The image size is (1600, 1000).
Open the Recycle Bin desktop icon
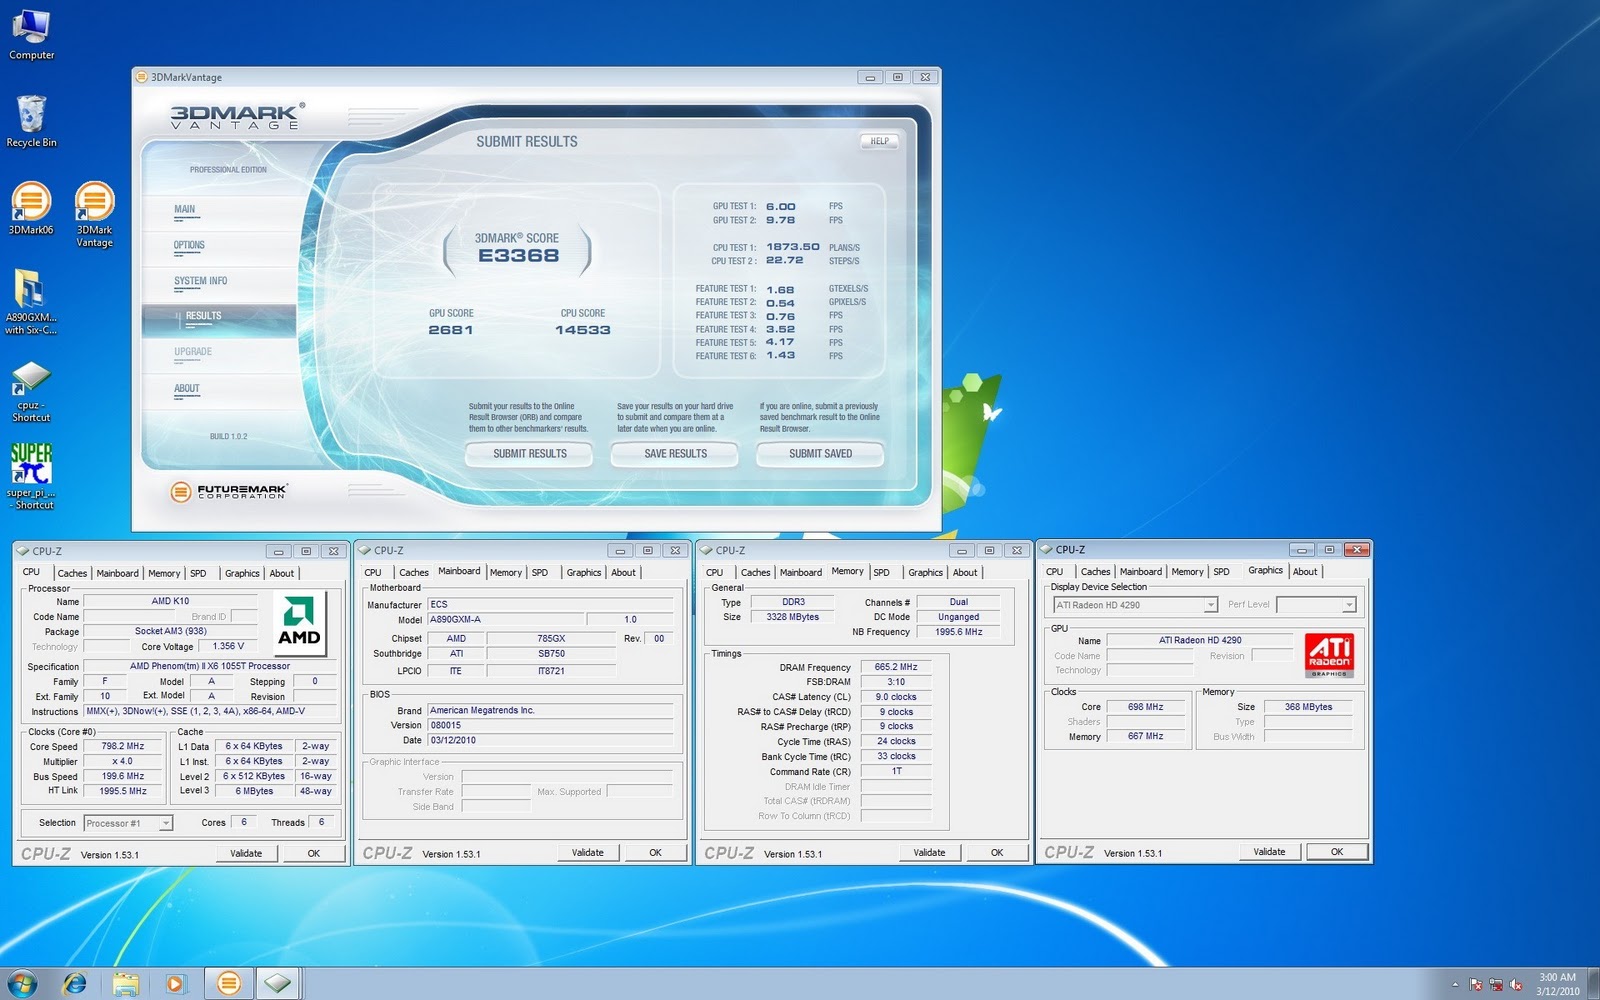[x=31, y=121]
